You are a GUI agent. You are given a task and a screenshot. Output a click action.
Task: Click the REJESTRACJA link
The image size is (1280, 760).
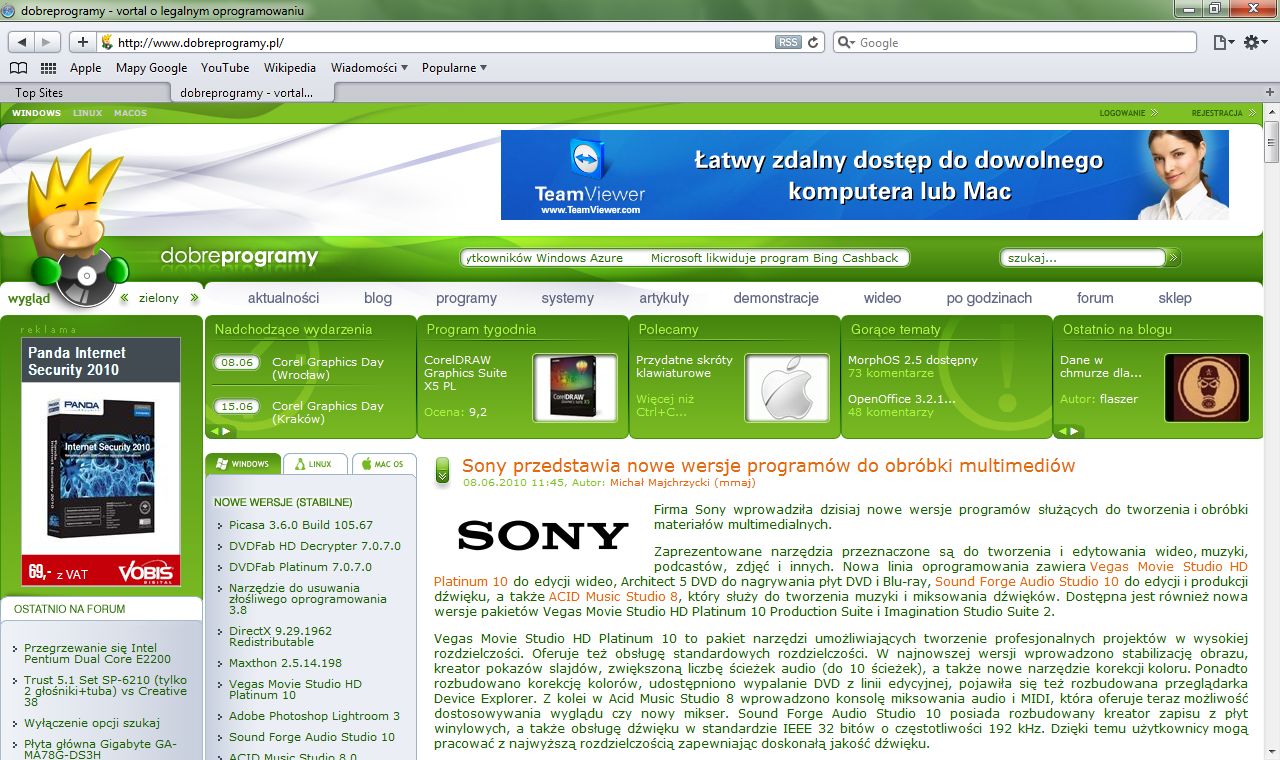1223,113
